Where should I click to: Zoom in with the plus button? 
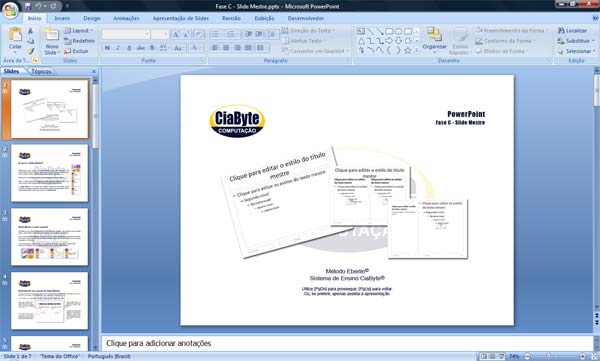pos(582,356)
